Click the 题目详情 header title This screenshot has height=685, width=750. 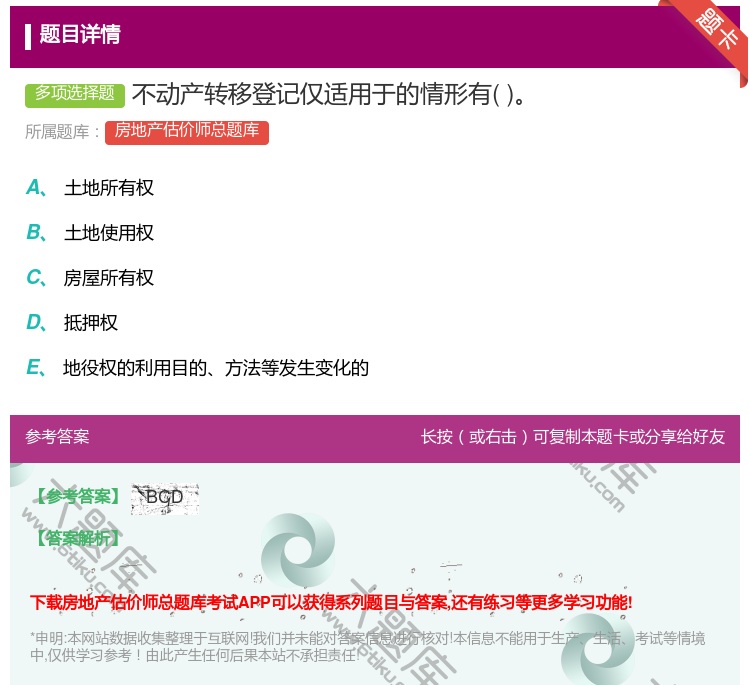pyautogui.click(x=79, y=34)
